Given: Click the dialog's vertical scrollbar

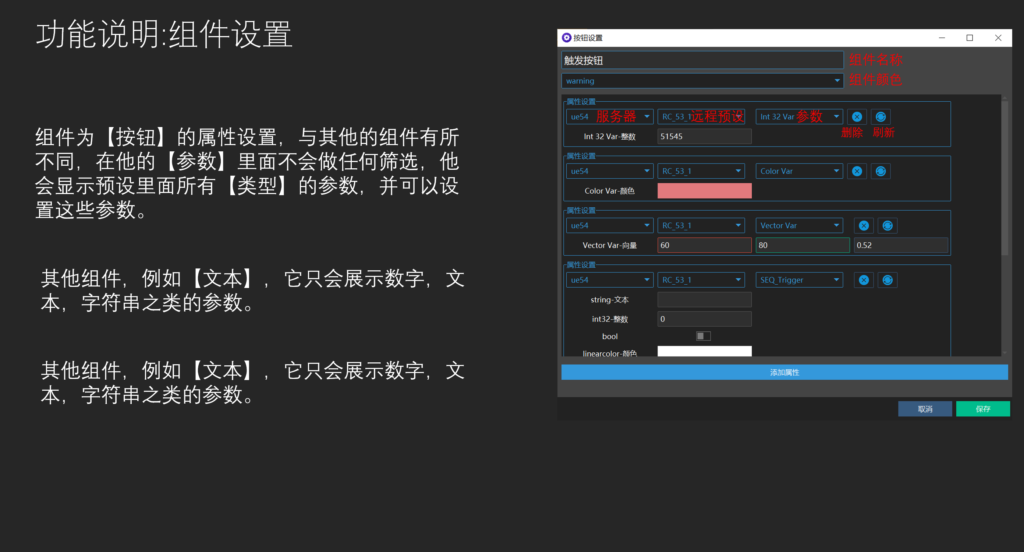Looking at the screenshot, I should pyautogui.click(x=1004, y=176).
